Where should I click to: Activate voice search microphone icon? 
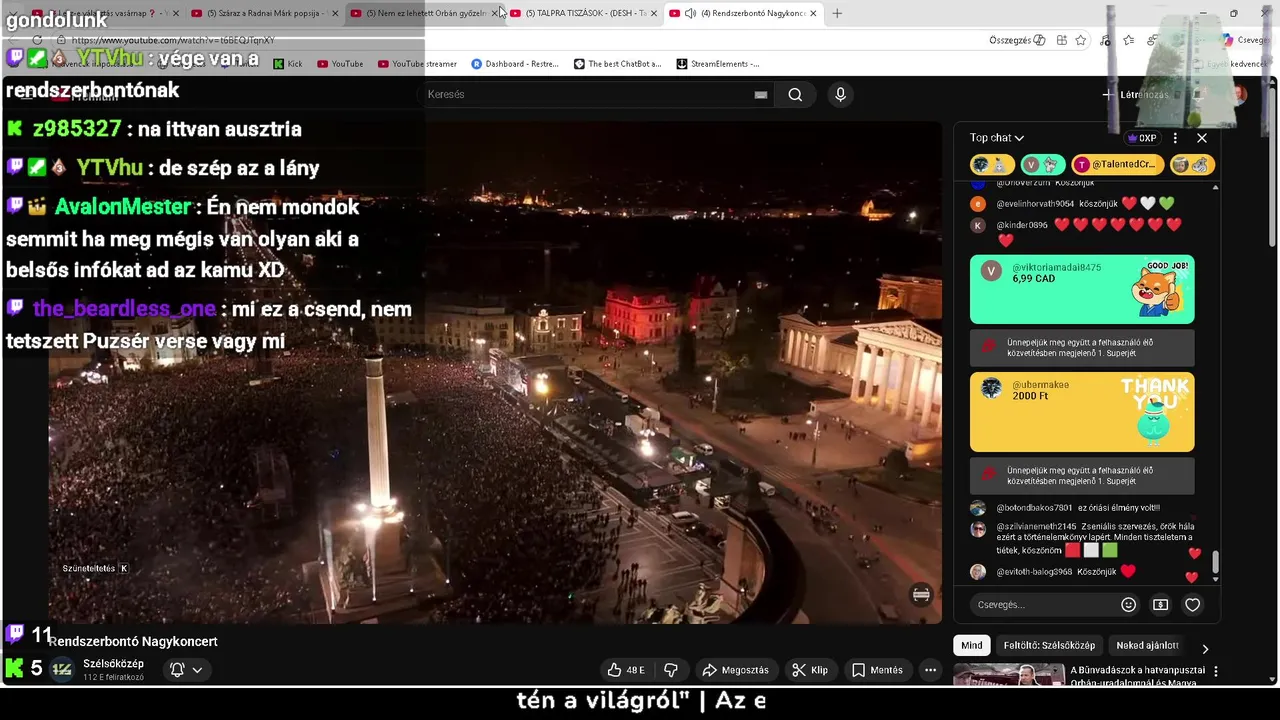click(840, 94)
